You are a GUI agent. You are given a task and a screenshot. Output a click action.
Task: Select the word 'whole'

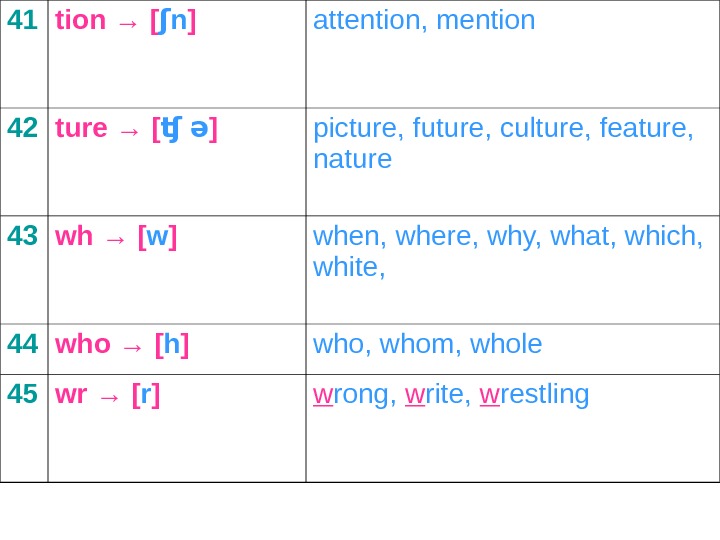506,344
